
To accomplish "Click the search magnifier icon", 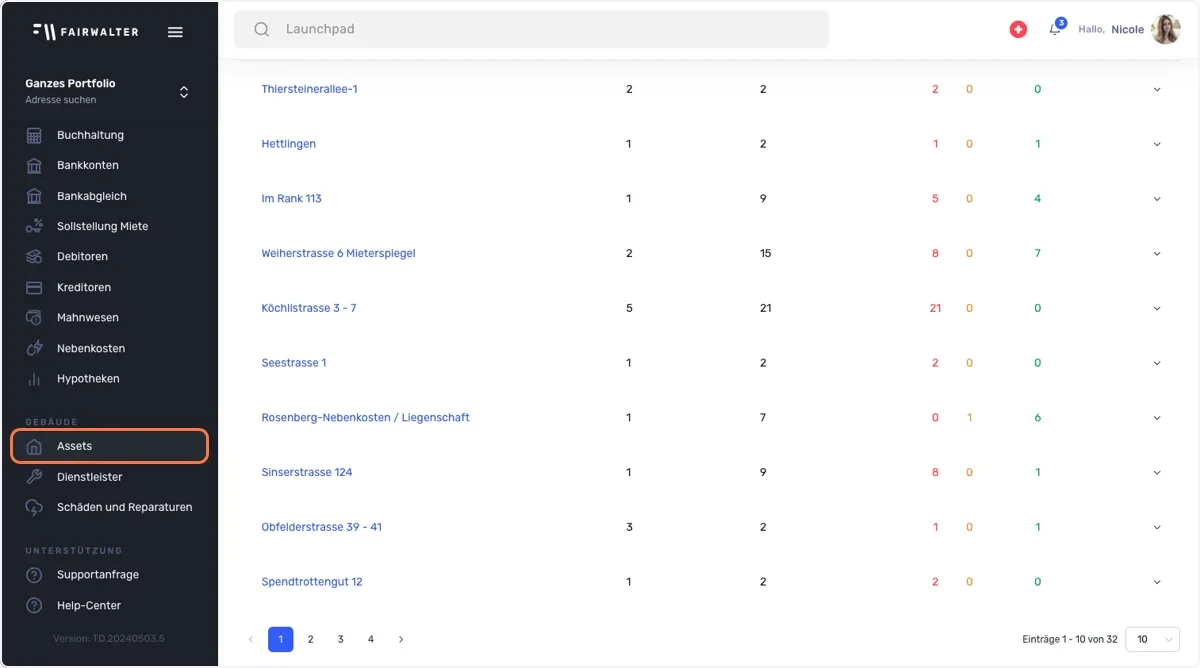I will pyautogui.click(x=262, y=30).
